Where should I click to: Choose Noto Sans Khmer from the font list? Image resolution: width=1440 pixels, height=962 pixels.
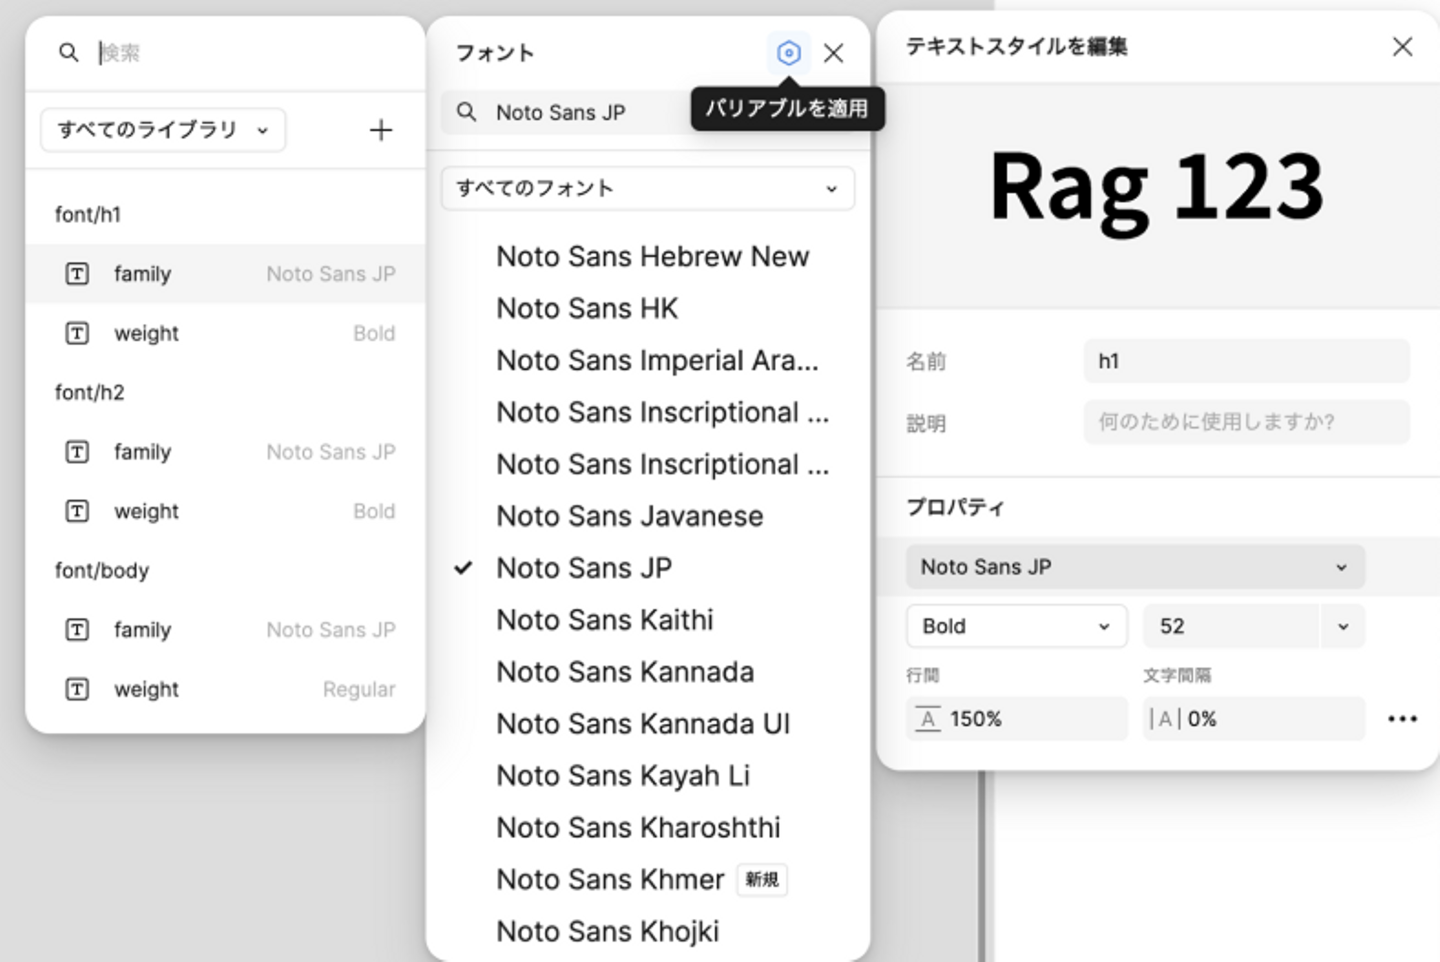610,880
